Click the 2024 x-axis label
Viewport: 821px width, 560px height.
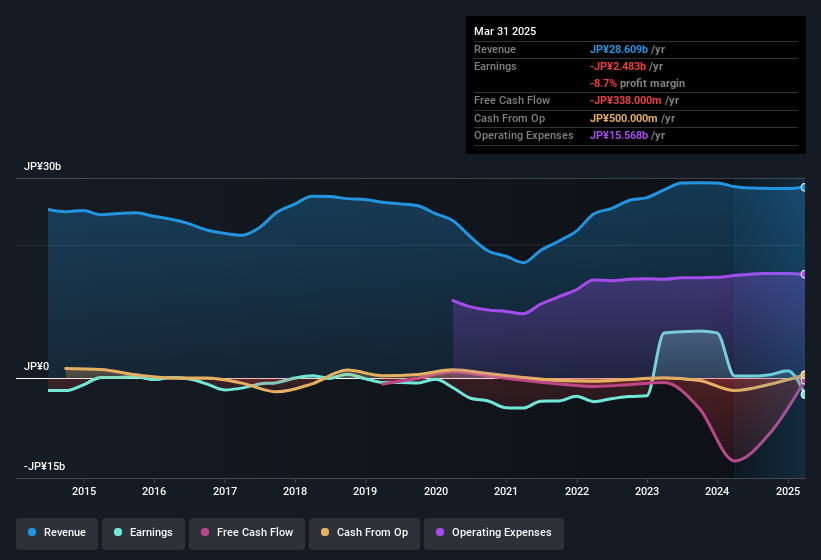pos(717,491)
